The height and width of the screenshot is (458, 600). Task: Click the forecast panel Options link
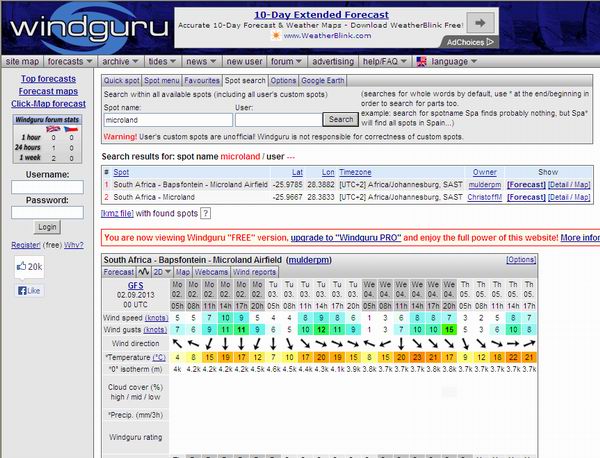click(521, 260)
